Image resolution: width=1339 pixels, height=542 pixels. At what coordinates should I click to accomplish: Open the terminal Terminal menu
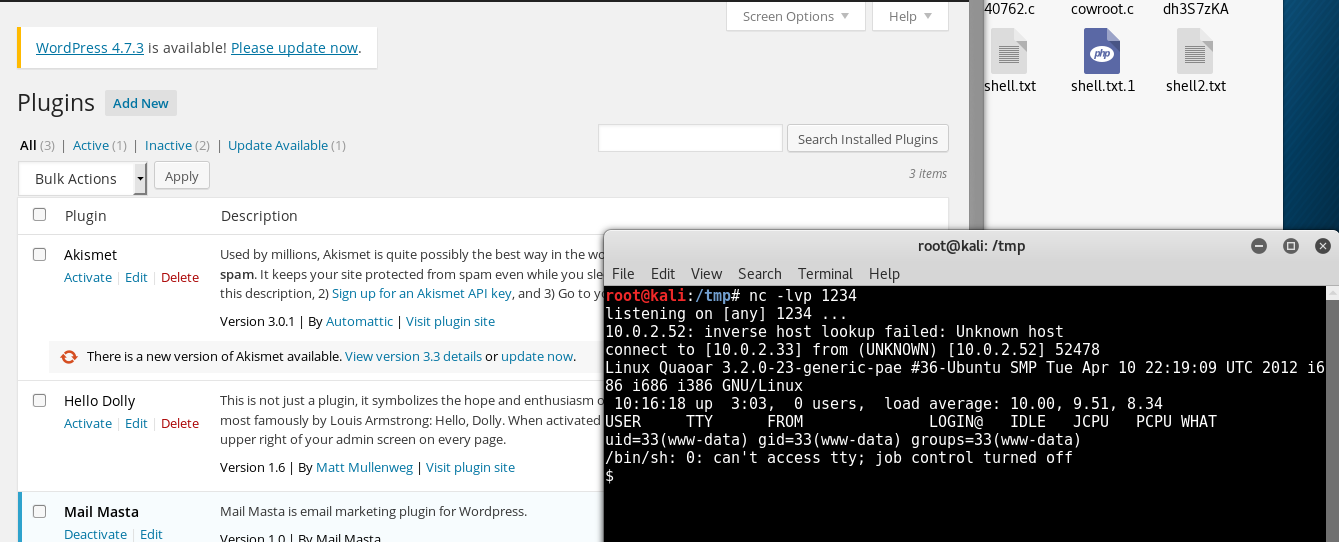tap(825, 273)
